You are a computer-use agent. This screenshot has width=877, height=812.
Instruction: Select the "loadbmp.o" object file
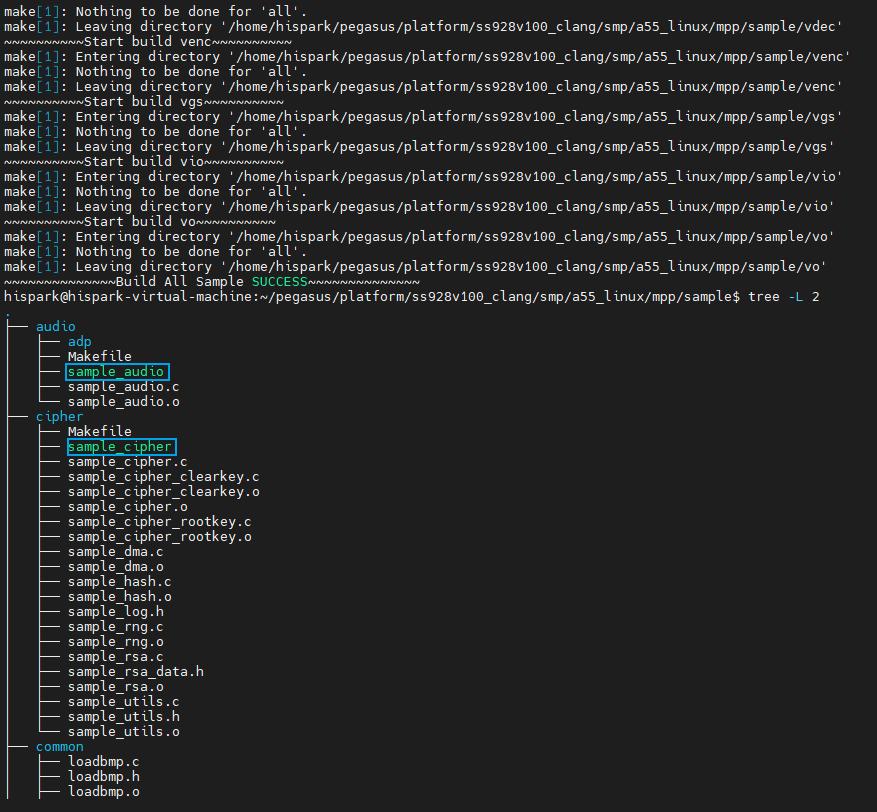pyautogui.click(x=103, y=792)
